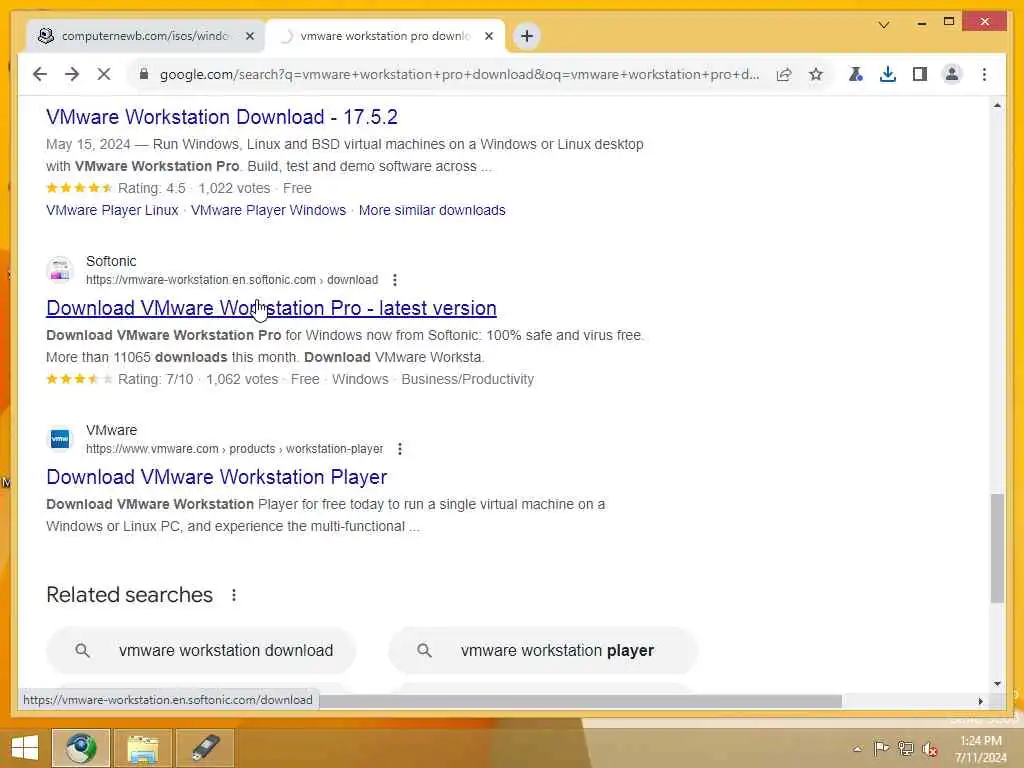Click scroll-up arrow of vertical scrollbar
Screen dimensions: 1024x768
tap(997, 106)
